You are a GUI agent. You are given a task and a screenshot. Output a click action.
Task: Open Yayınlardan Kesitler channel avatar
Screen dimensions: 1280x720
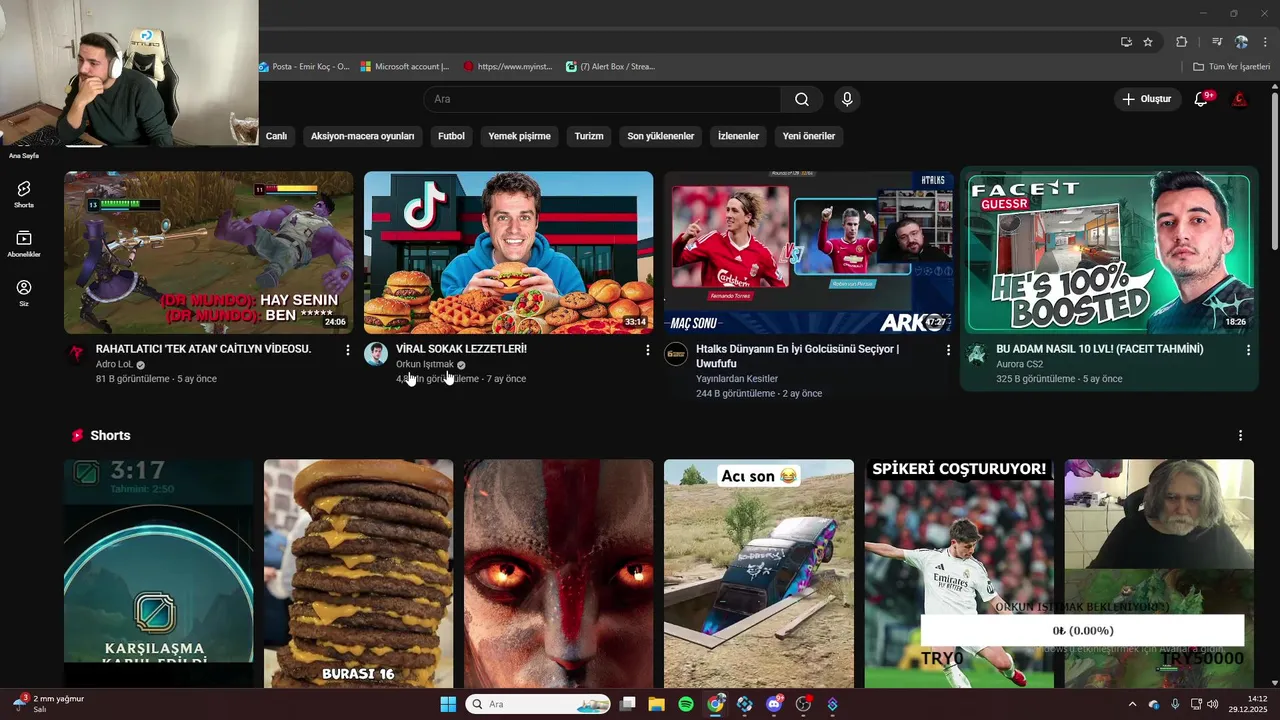(x=676, y=354)
